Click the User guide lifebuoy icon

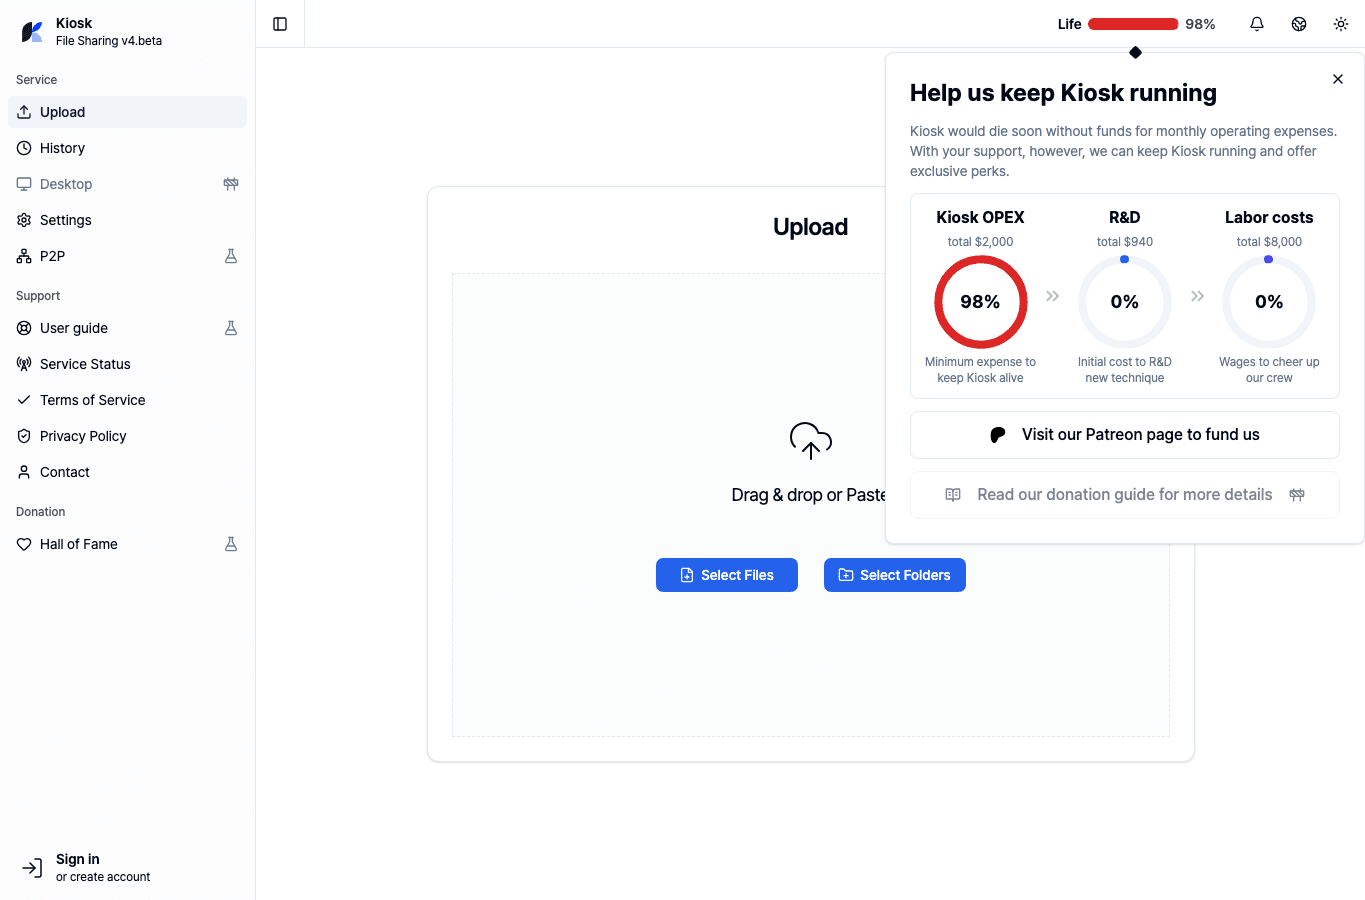coord(24,328)
